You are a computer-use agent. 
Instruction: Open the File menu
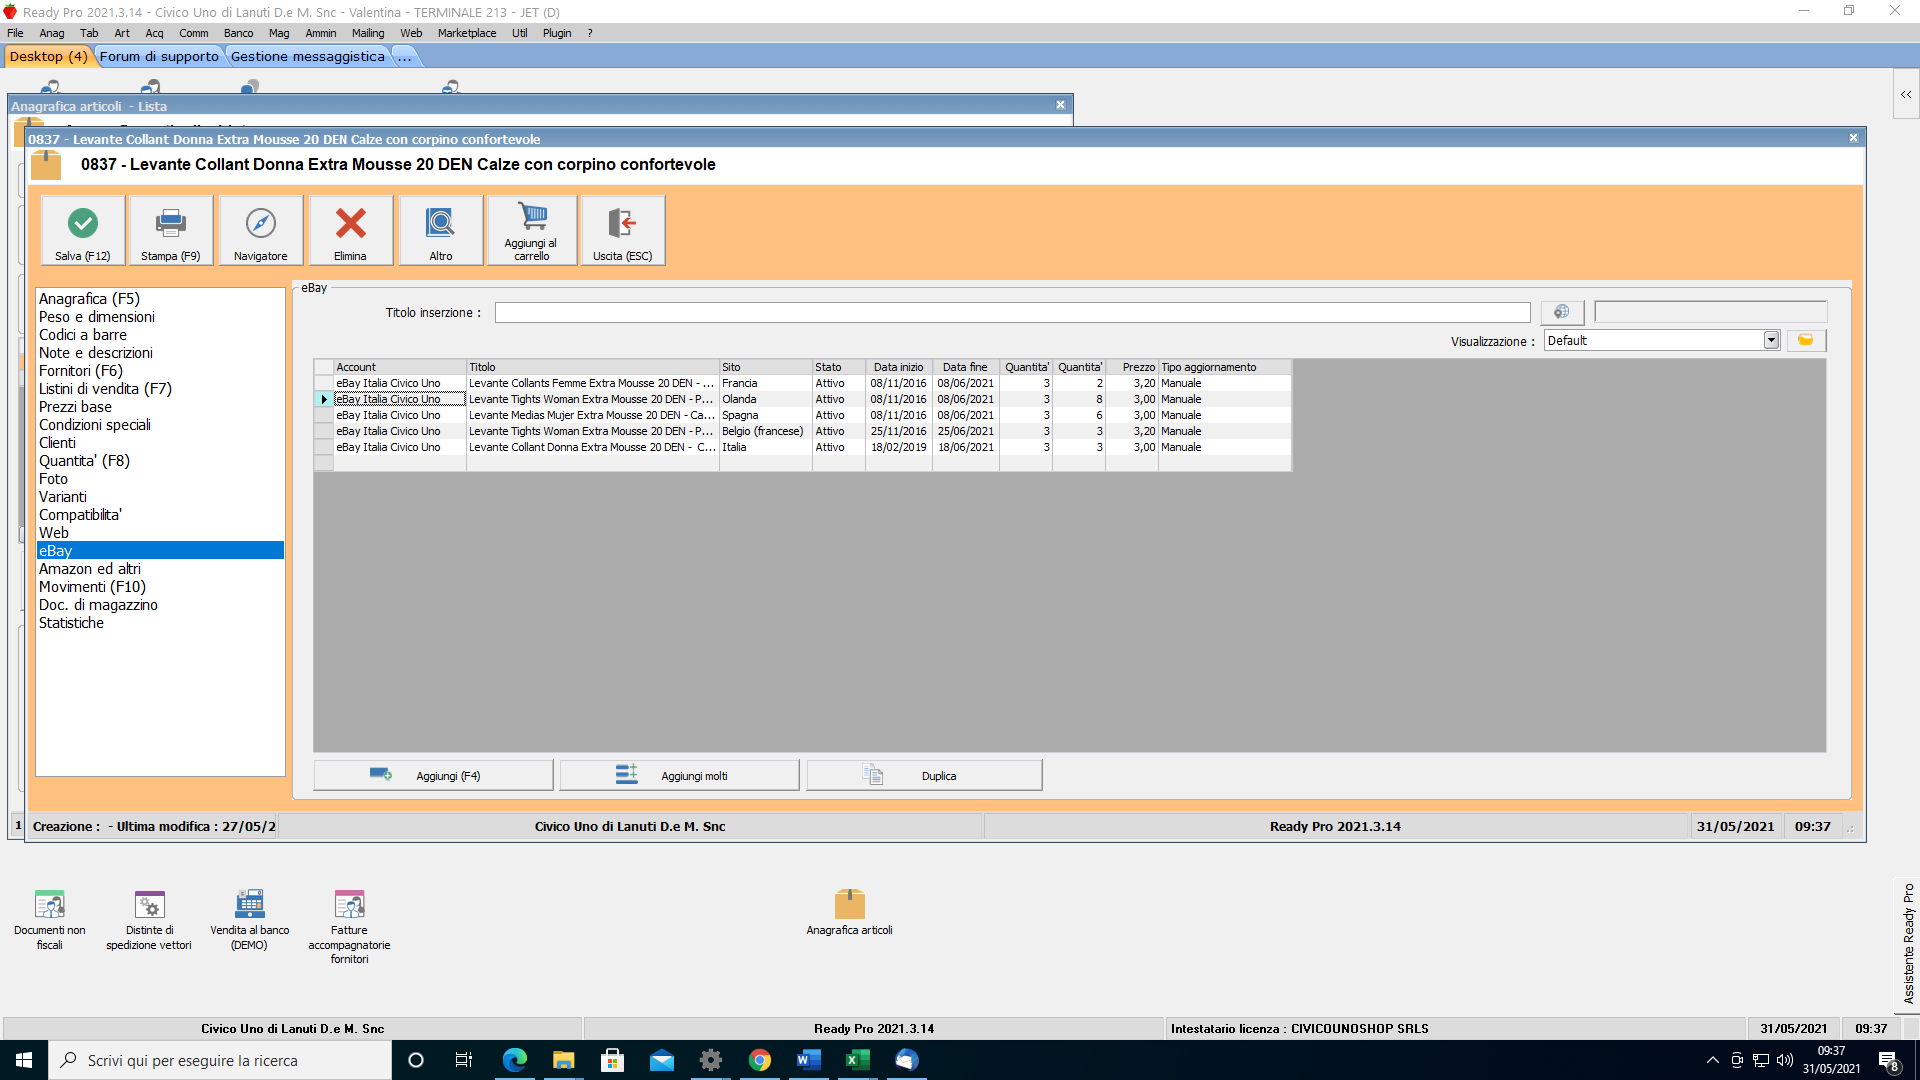click(15, 33)
